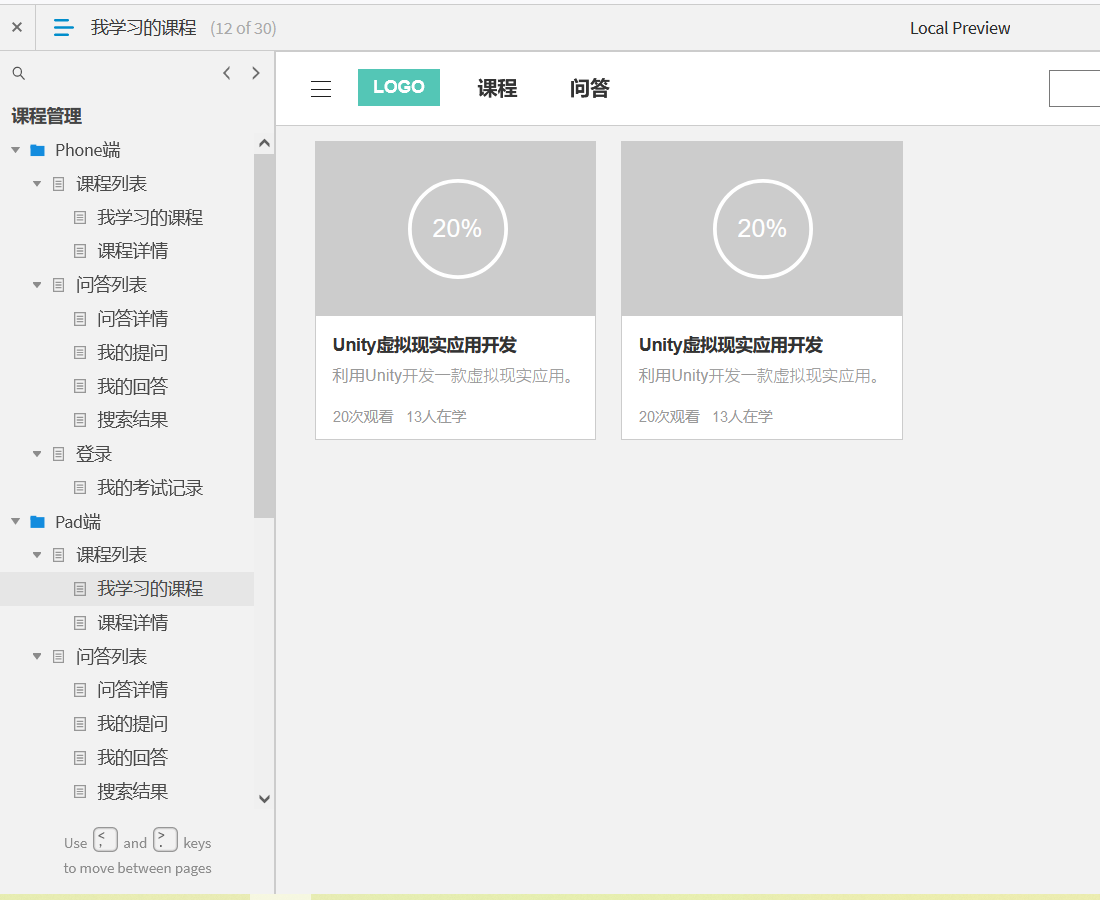Open the 课程 navigation item
Viewport: 1100px width, 900px height.
[x=497, y=88]
